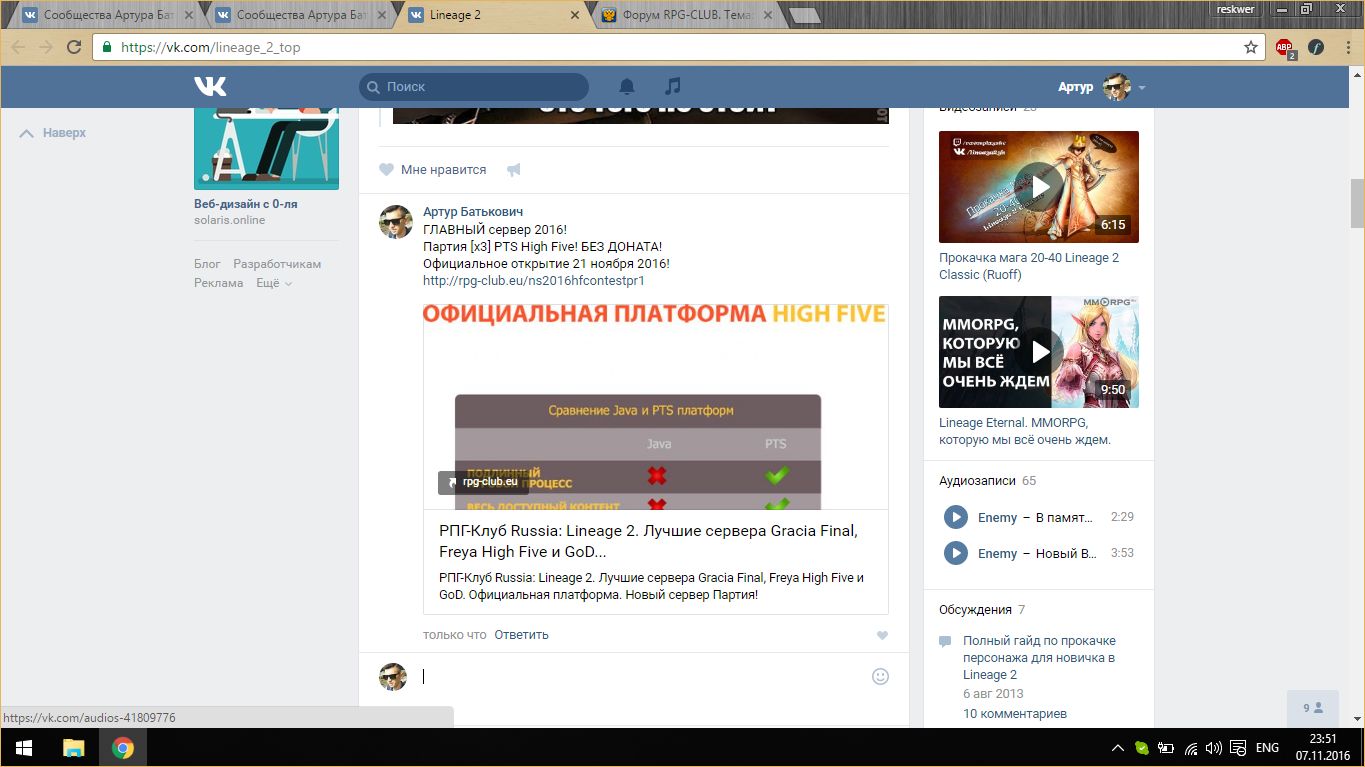Open the online friends counter showing 9
Screen dimensions: 1365x767
pyautogui.click(x=1312, y=708)
